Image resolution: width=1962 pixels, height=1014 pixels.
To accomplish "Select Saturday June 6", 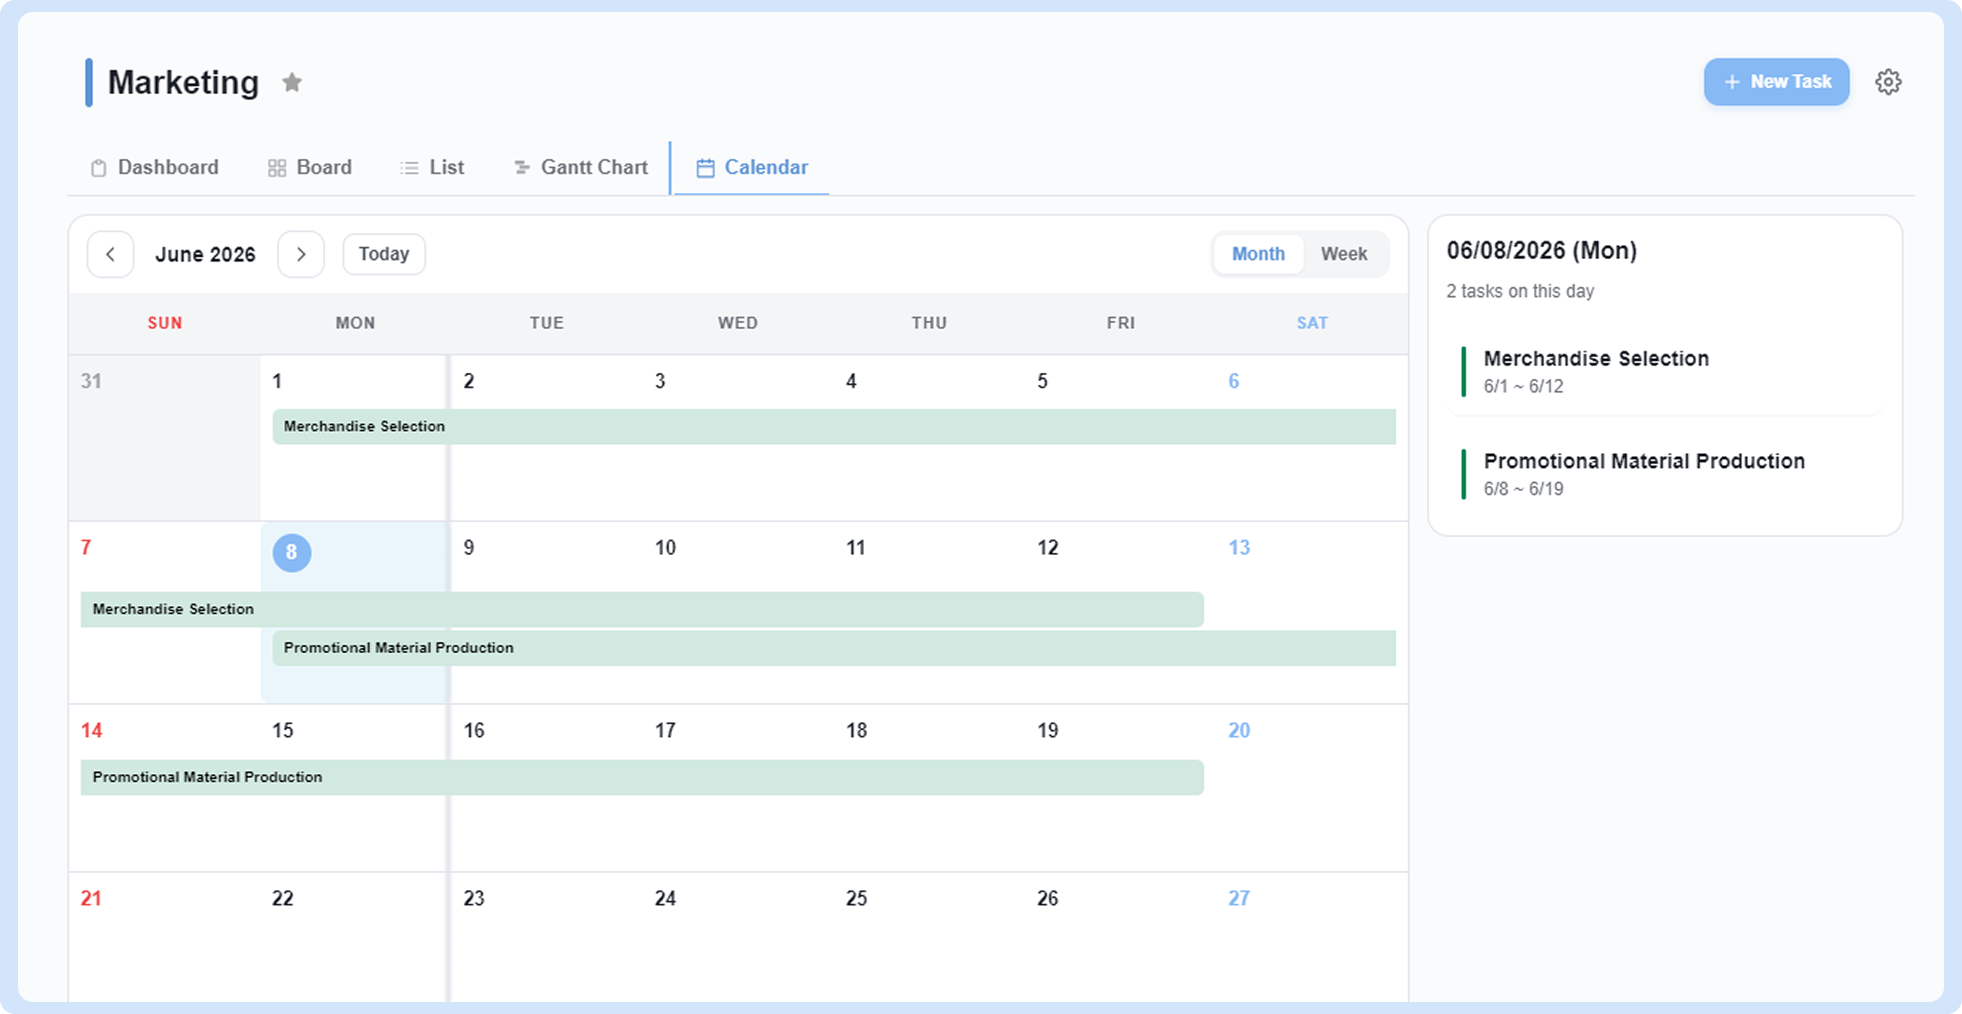I will 1234,381.
